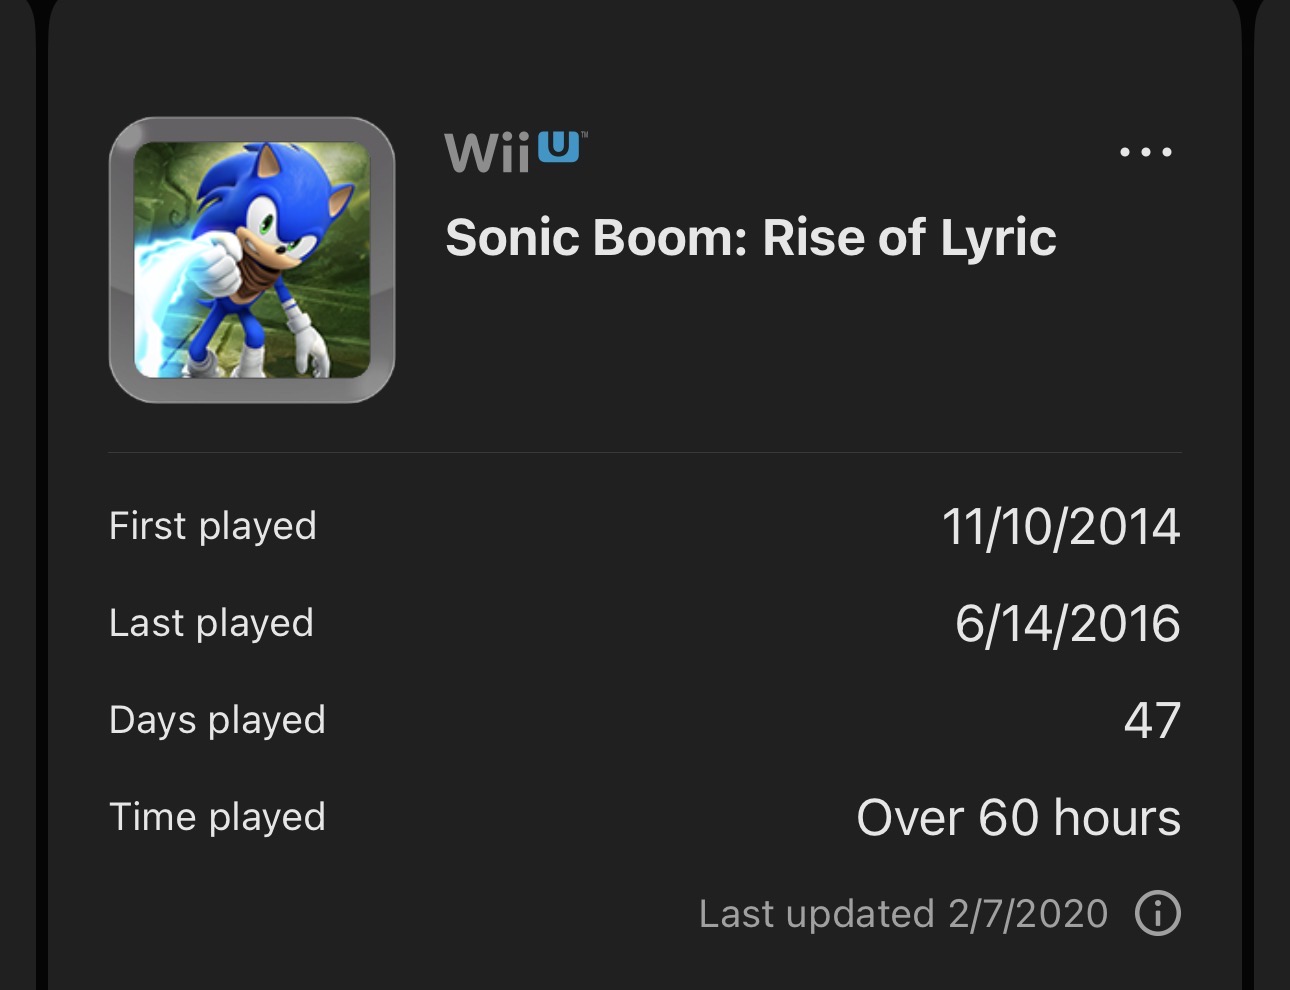Click the gray frame around the game icon
Viewport: 1290px width, 990px height.
[121, 260]
